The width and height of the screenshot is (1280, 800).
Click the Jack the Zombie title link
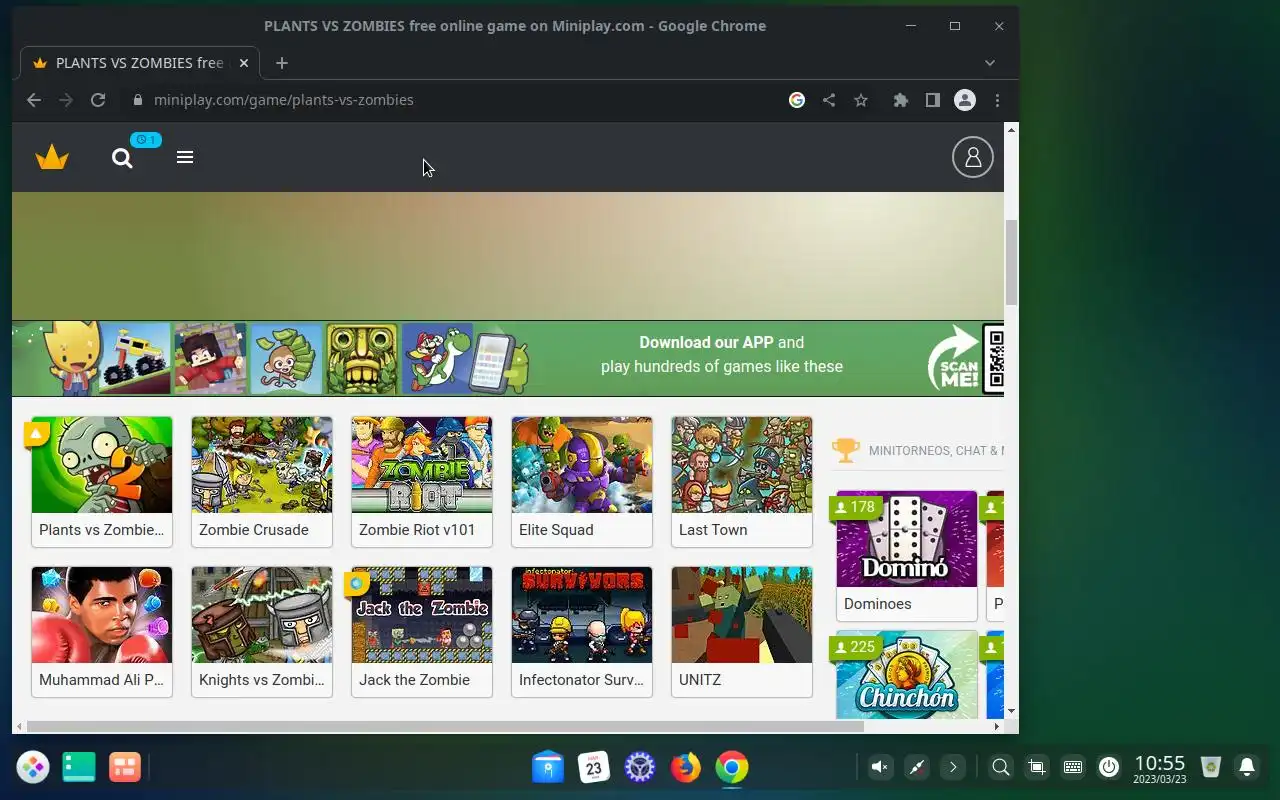click(414, 680)
